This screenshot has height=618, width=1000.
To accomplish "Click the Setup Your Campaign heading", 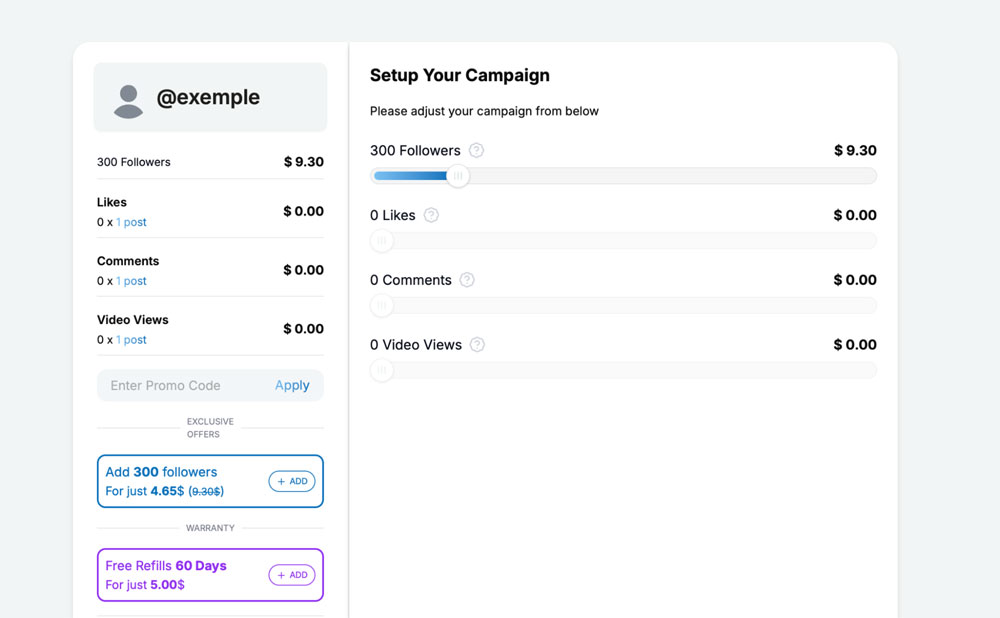I will tap(459, 75).
